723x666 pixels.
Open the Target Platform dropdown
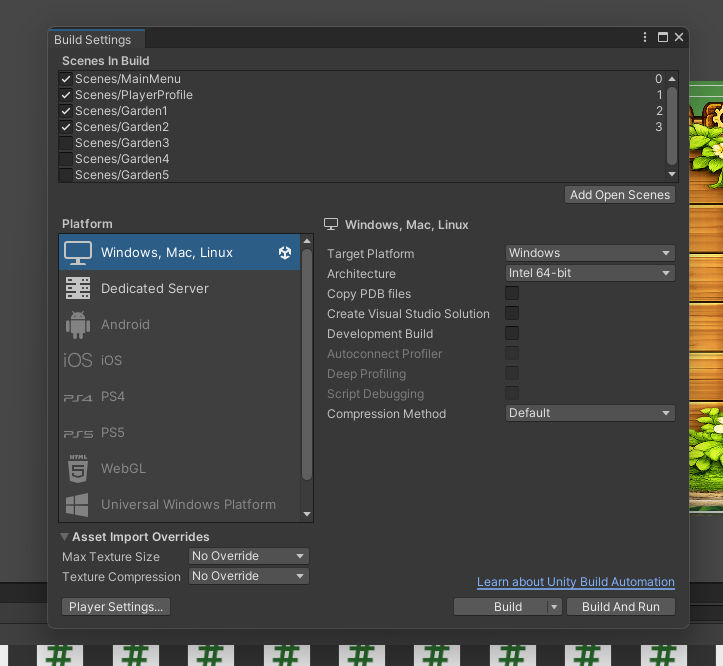click(x=590, y=253)
